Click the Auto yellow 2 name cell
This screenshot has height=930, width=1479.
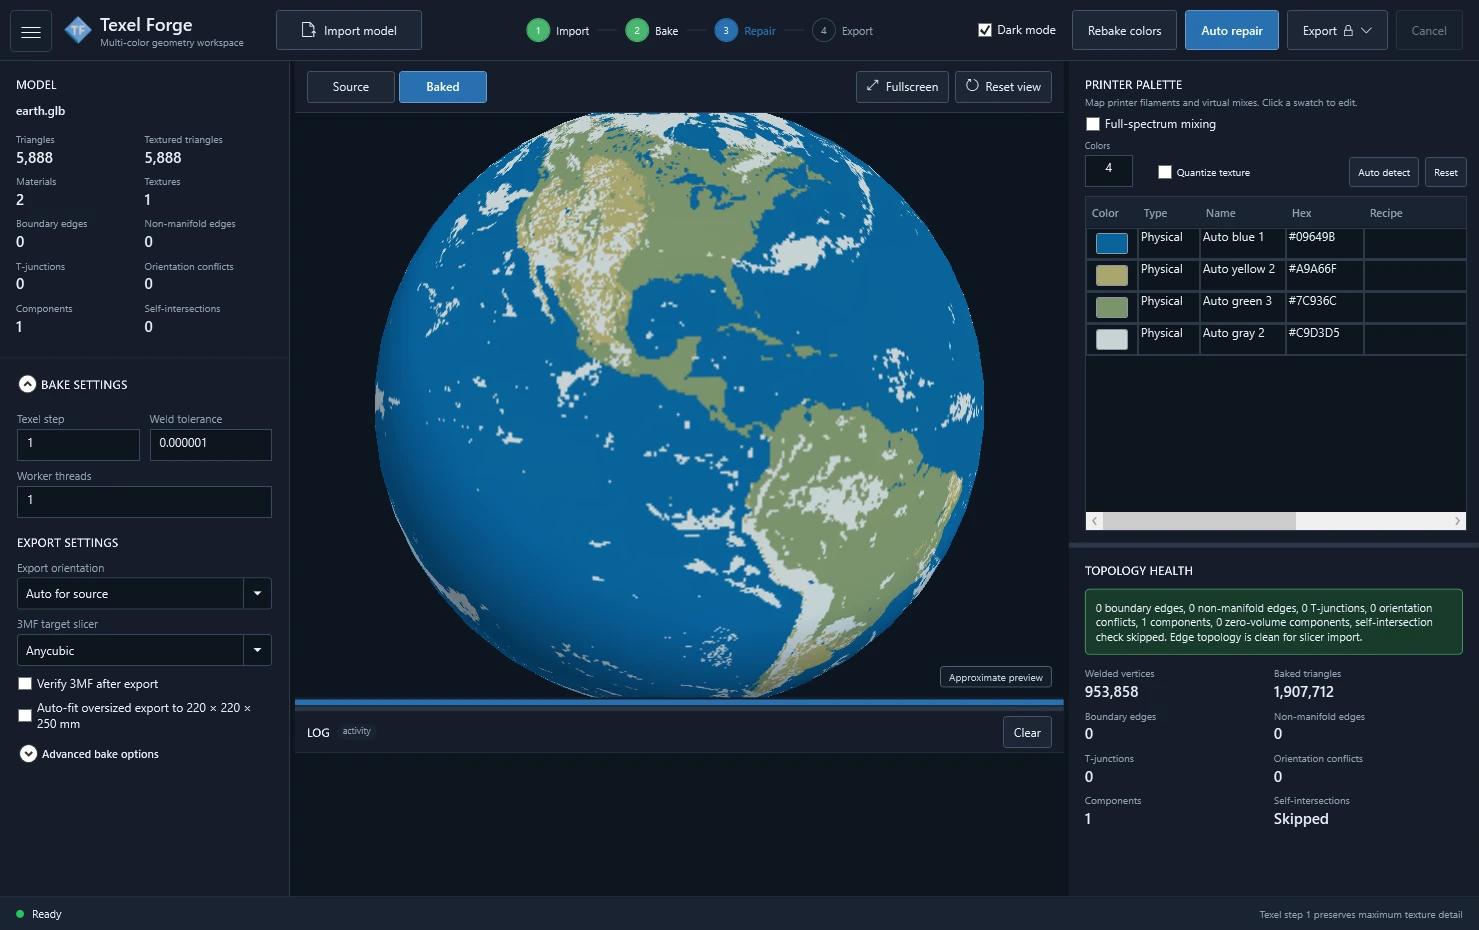1242,275
